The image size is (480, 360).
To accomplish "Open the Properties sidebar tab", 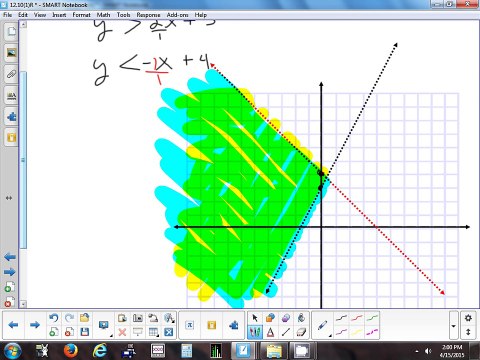I will click(x=11, y=96).
